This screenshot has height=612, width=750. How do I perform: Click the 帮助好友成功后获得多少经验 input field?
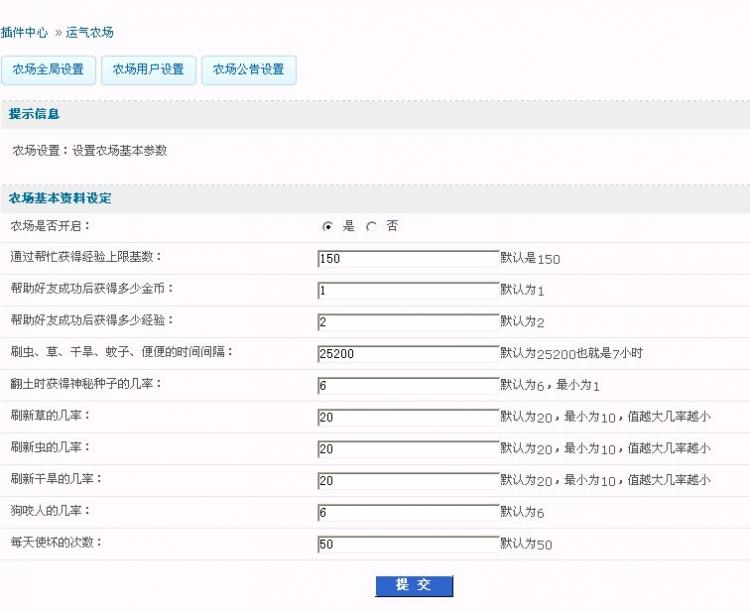[407, 322]
